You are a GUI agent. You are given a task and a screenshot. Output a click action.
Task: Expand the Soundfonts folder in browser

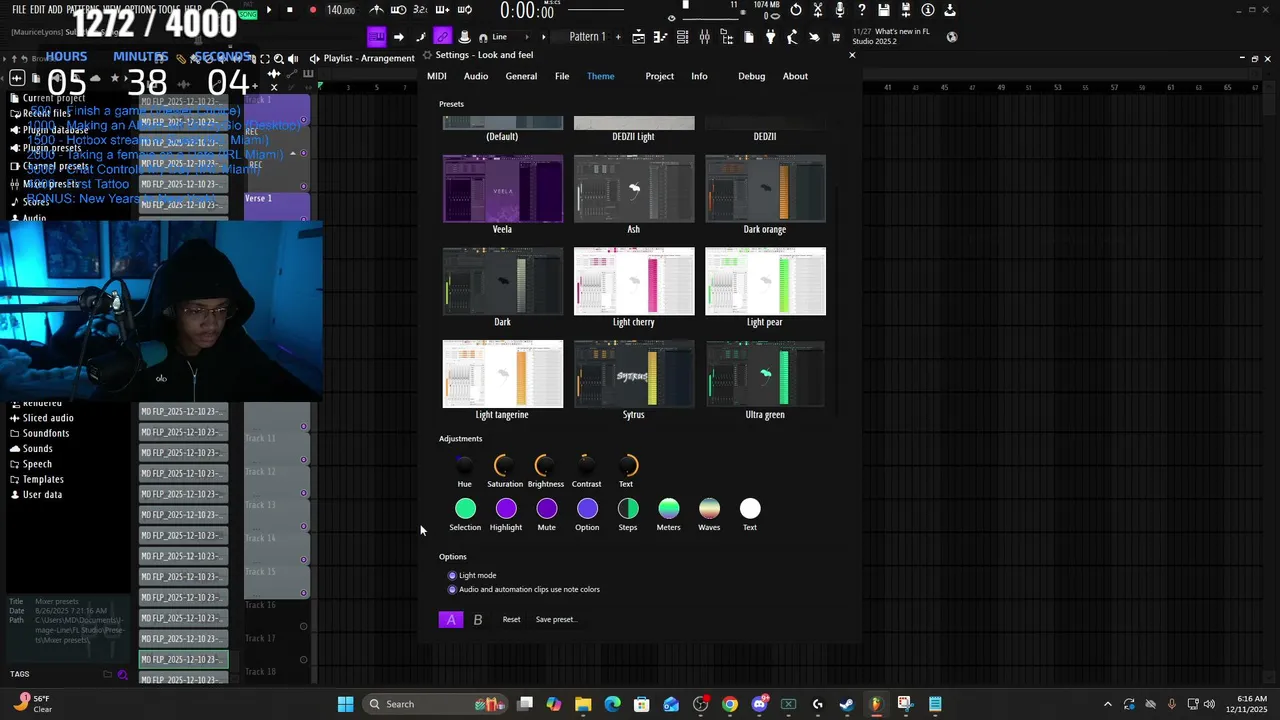pyautogui.click(x=46, y=433)
